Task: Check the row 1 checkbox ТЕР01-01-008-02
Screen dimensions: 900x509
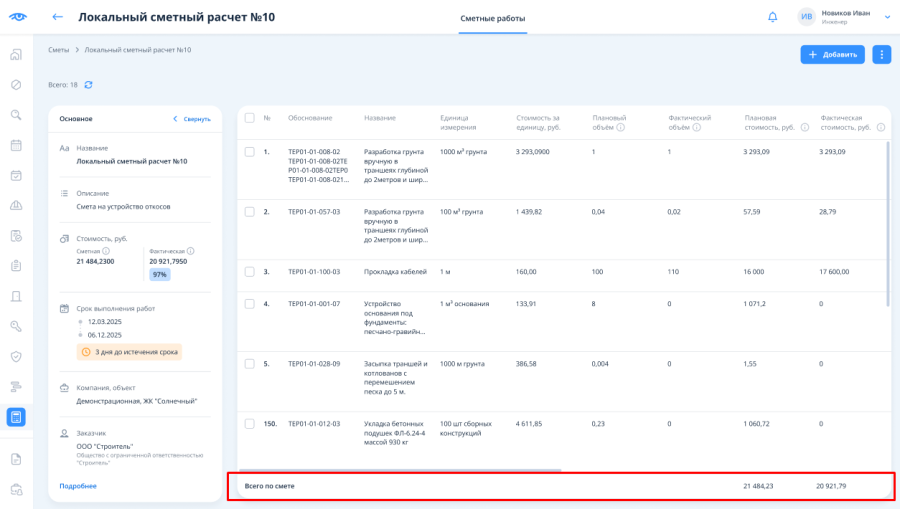Action: (250, 152)
